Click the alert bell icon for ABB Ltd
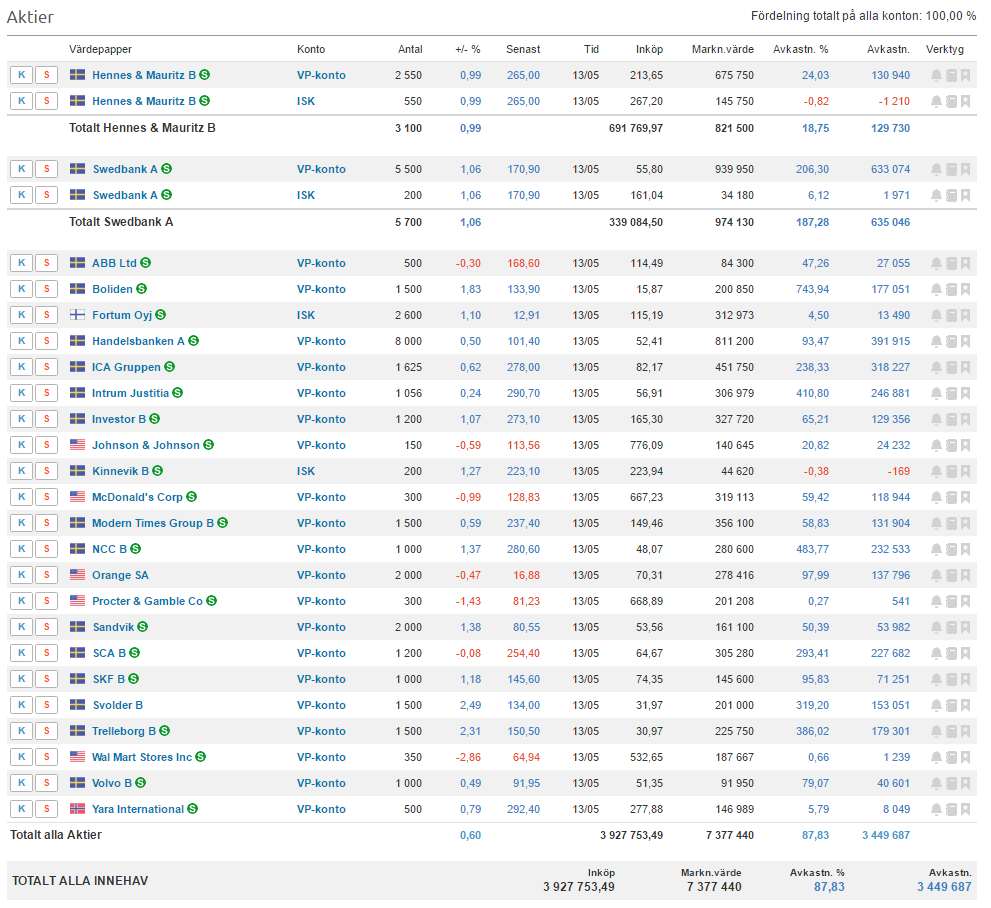Viewport: 991px width, 908px height. [936, 263]
